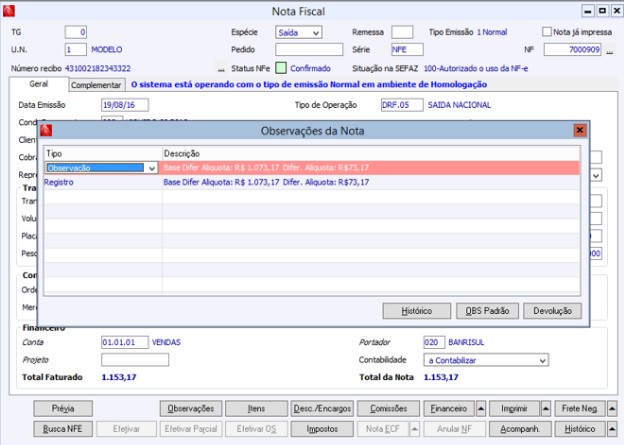Click the Data Emissão field 19/08/16
The height and width of the screenshot is (445, 624).
pos(125,105)
